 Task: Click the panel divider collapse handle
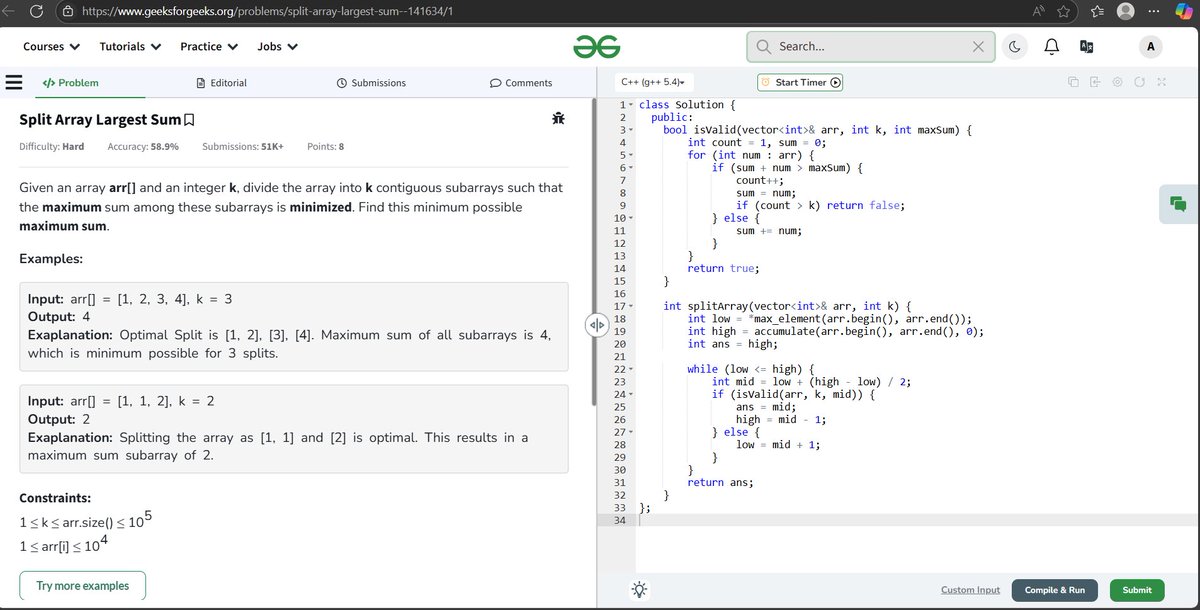(596, 325)
